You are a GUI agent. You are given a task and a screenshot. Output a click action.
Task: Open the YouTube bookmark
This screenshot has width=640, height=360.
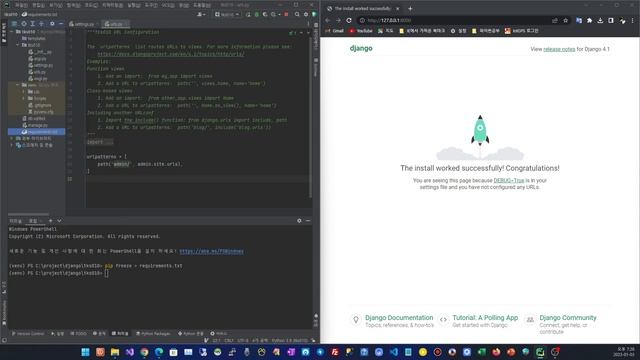tap(361, 31)
